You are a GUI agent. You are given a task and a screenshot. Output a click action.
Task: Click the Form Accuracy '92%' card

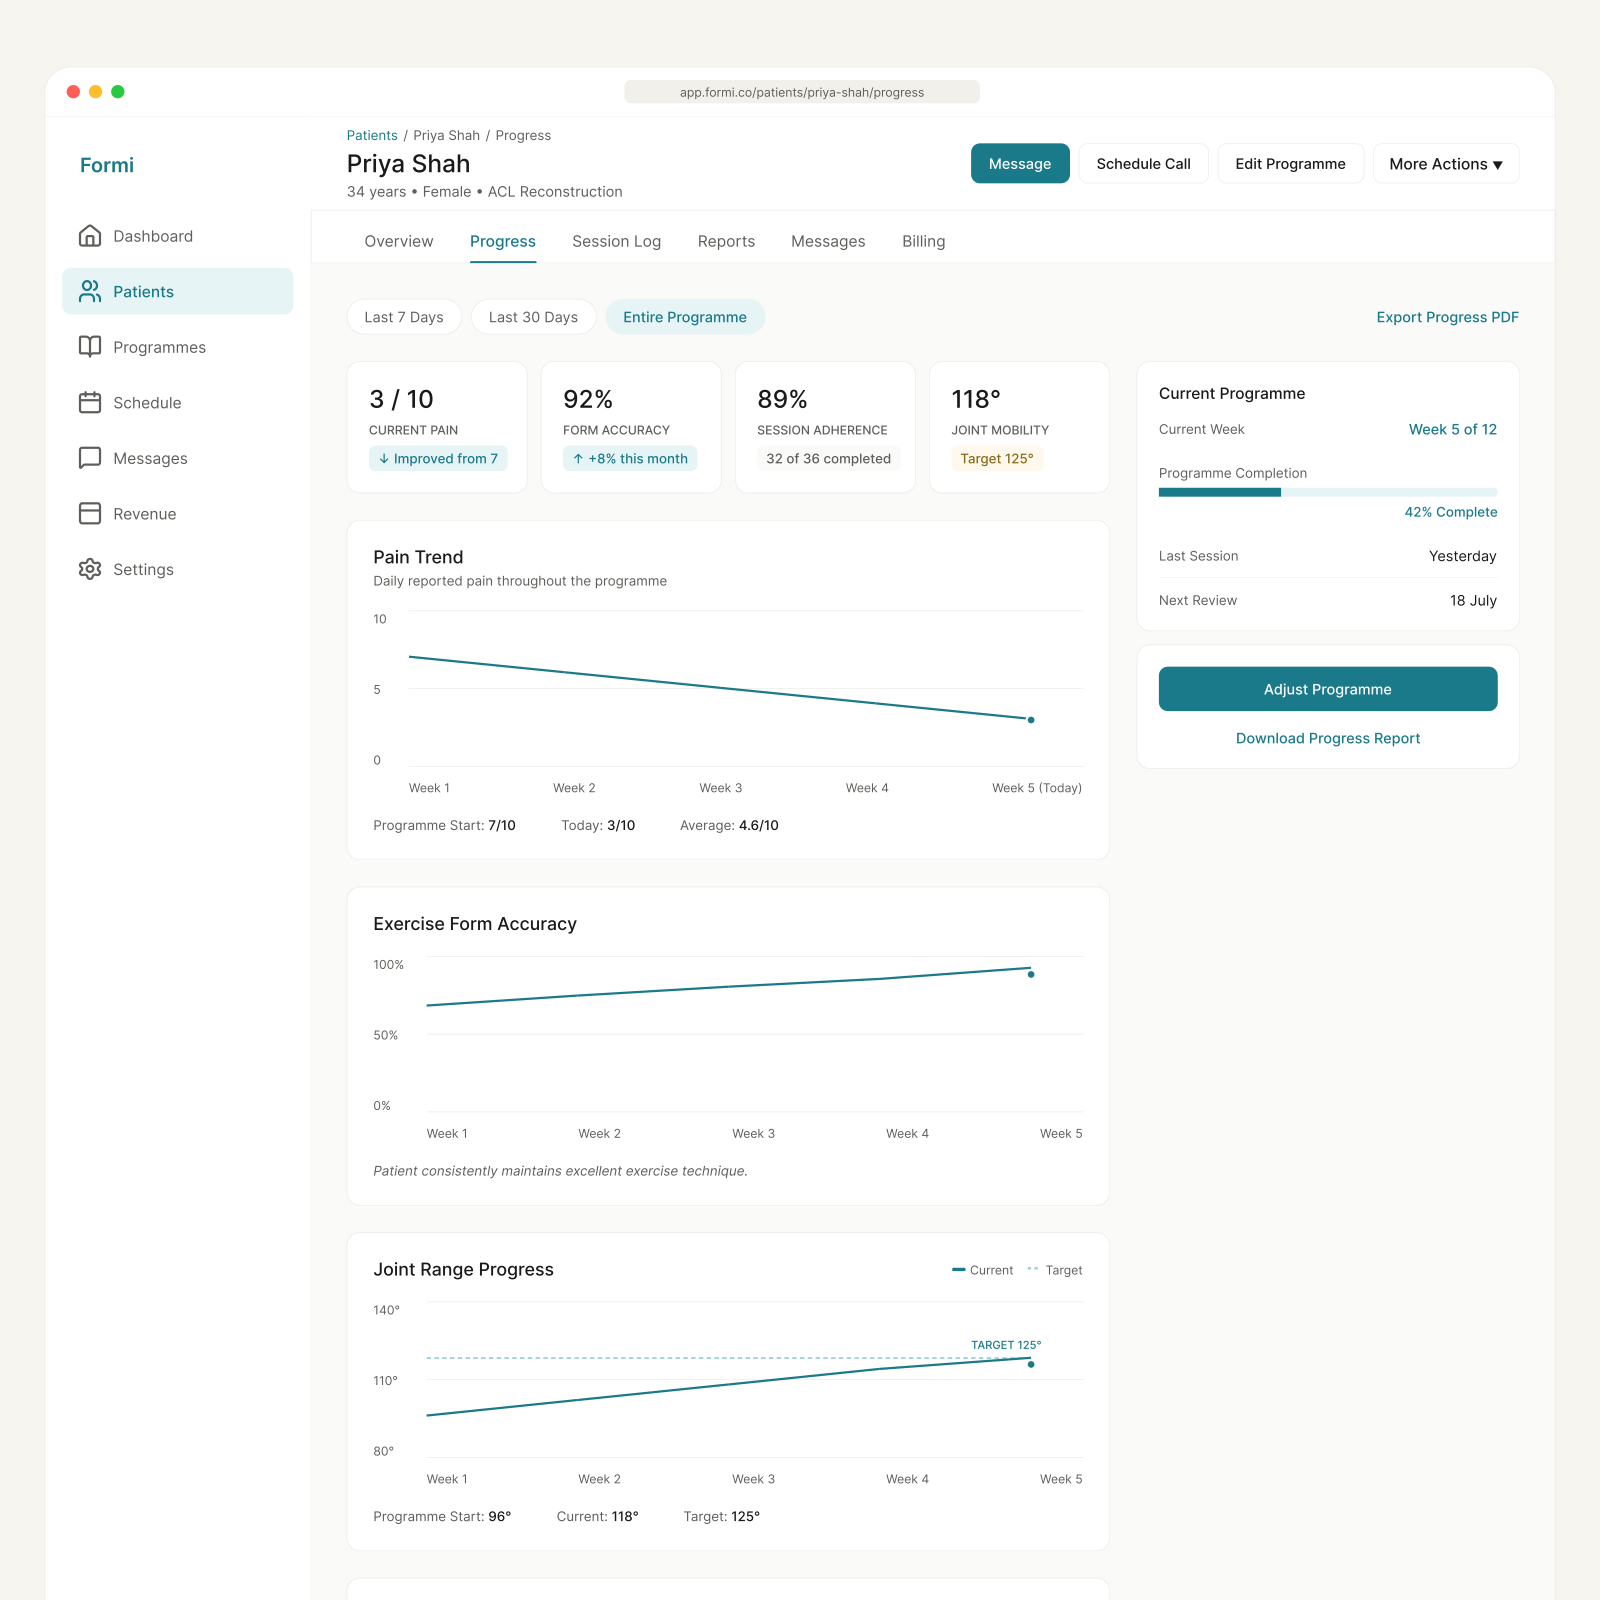(x=631, y=427)
